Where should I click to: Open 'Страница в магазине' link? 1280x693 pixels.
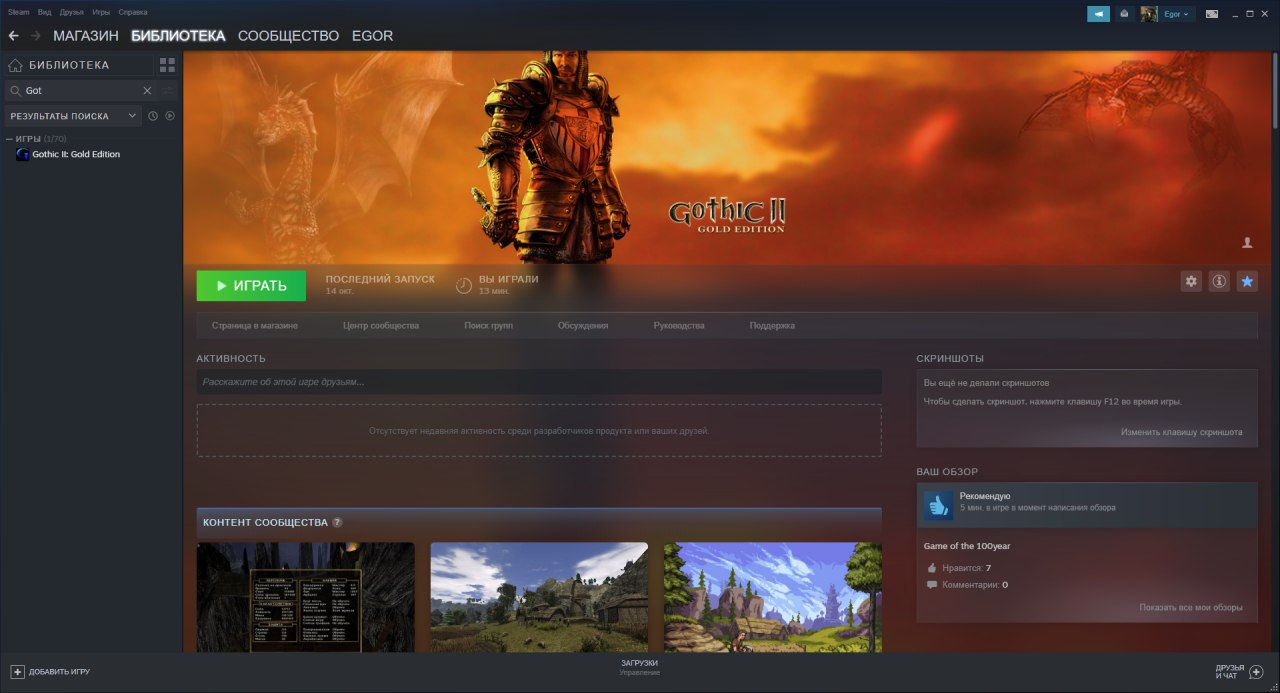(255, 326)
